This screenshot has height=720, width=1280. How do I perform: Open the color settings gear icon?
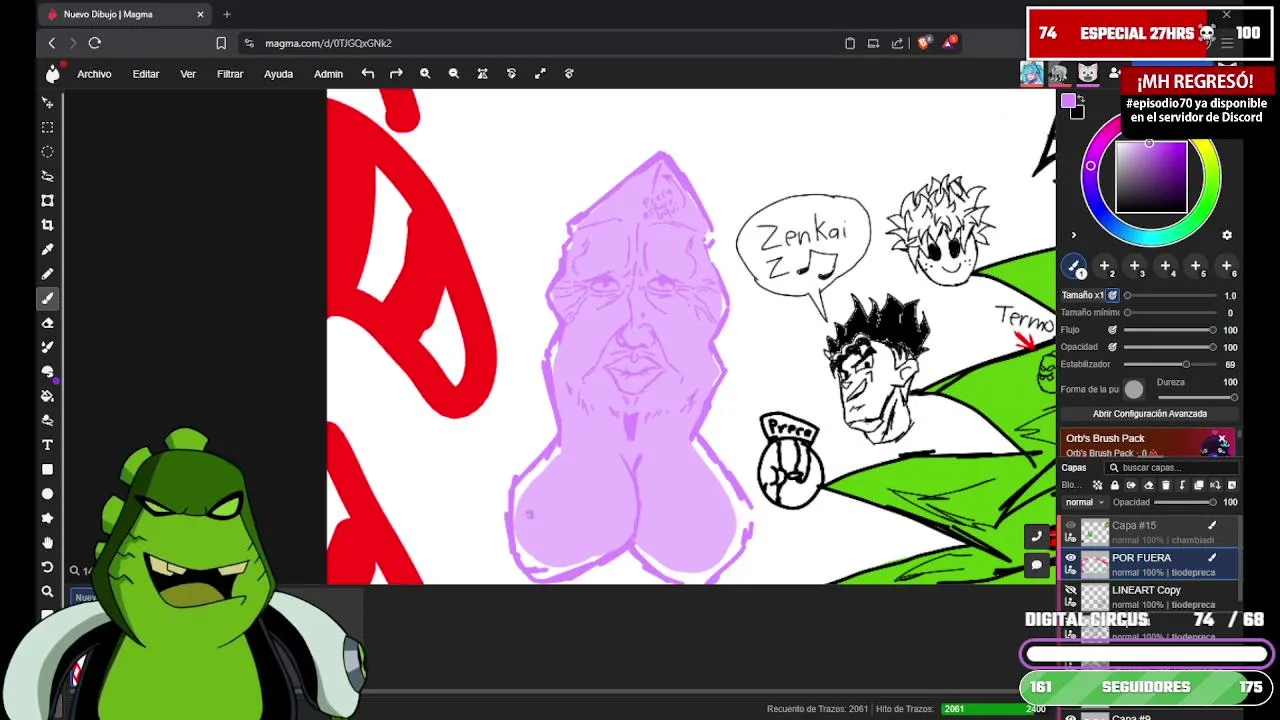pyautogui.click(x=1227, y=235)
